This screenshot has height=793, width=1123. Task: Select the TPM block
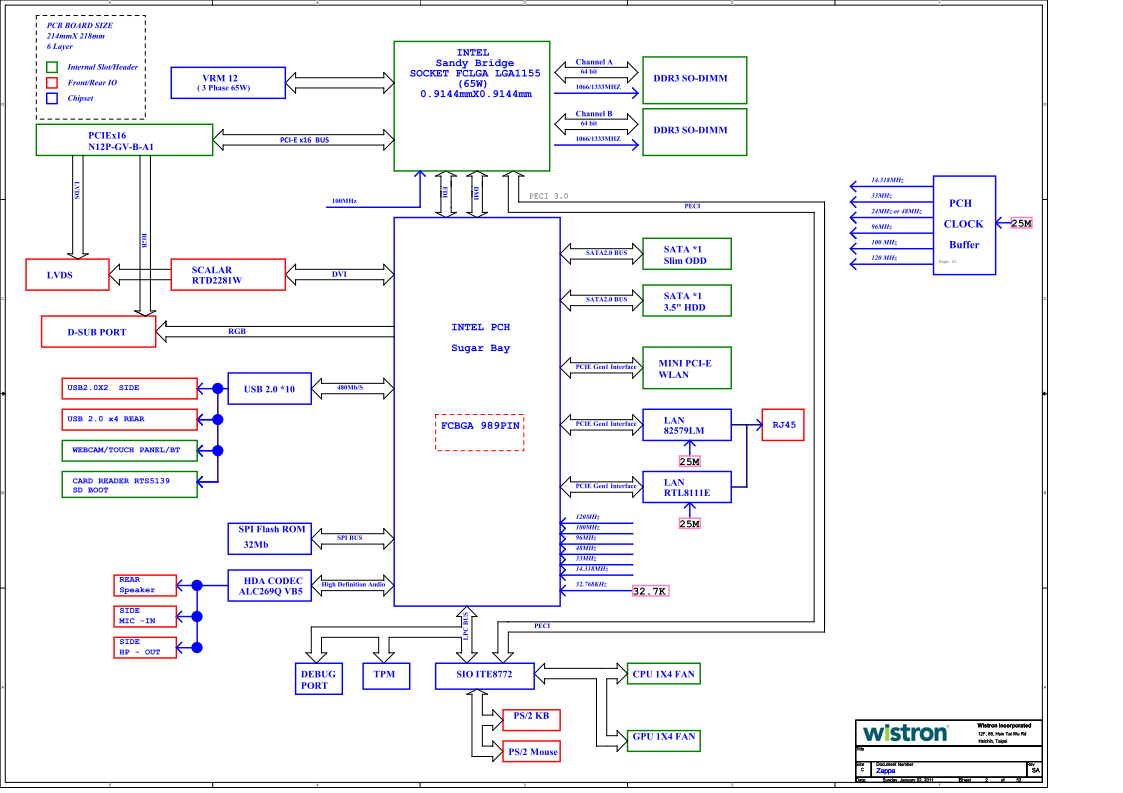tap(386, 676)
